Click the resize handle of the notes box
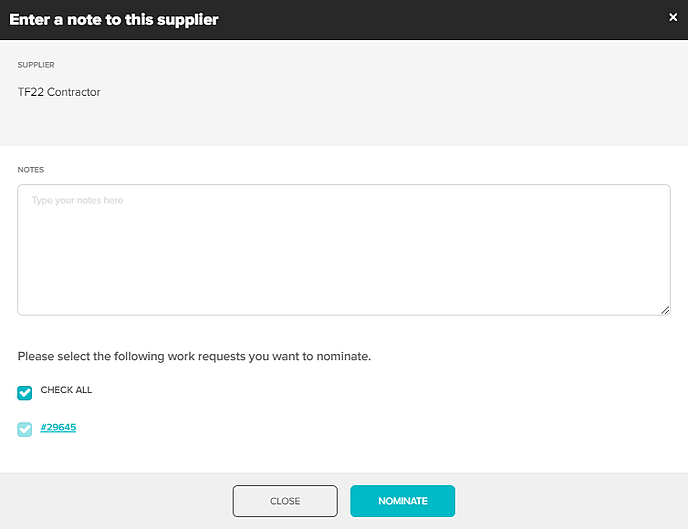The height and width of the screenshot is (529, 688). pos(665,310)
